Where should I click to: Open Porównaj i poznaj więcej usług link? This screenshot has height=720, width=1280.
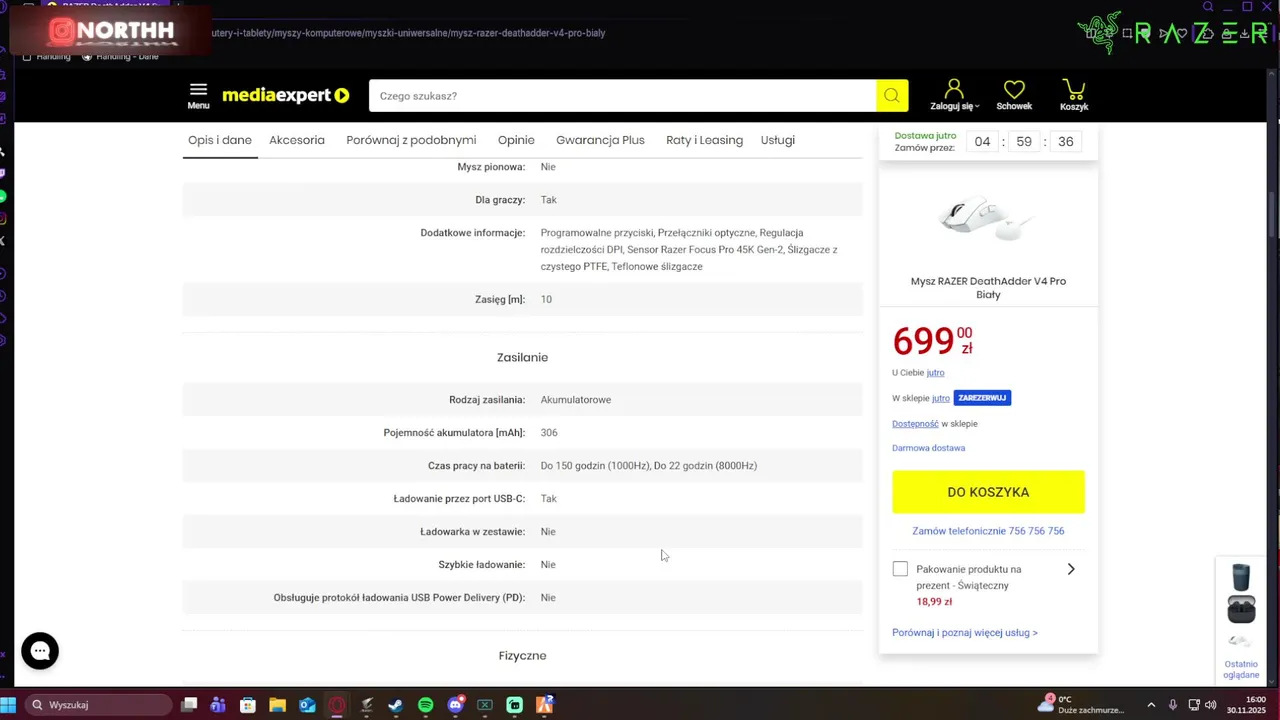coord(964,633)
